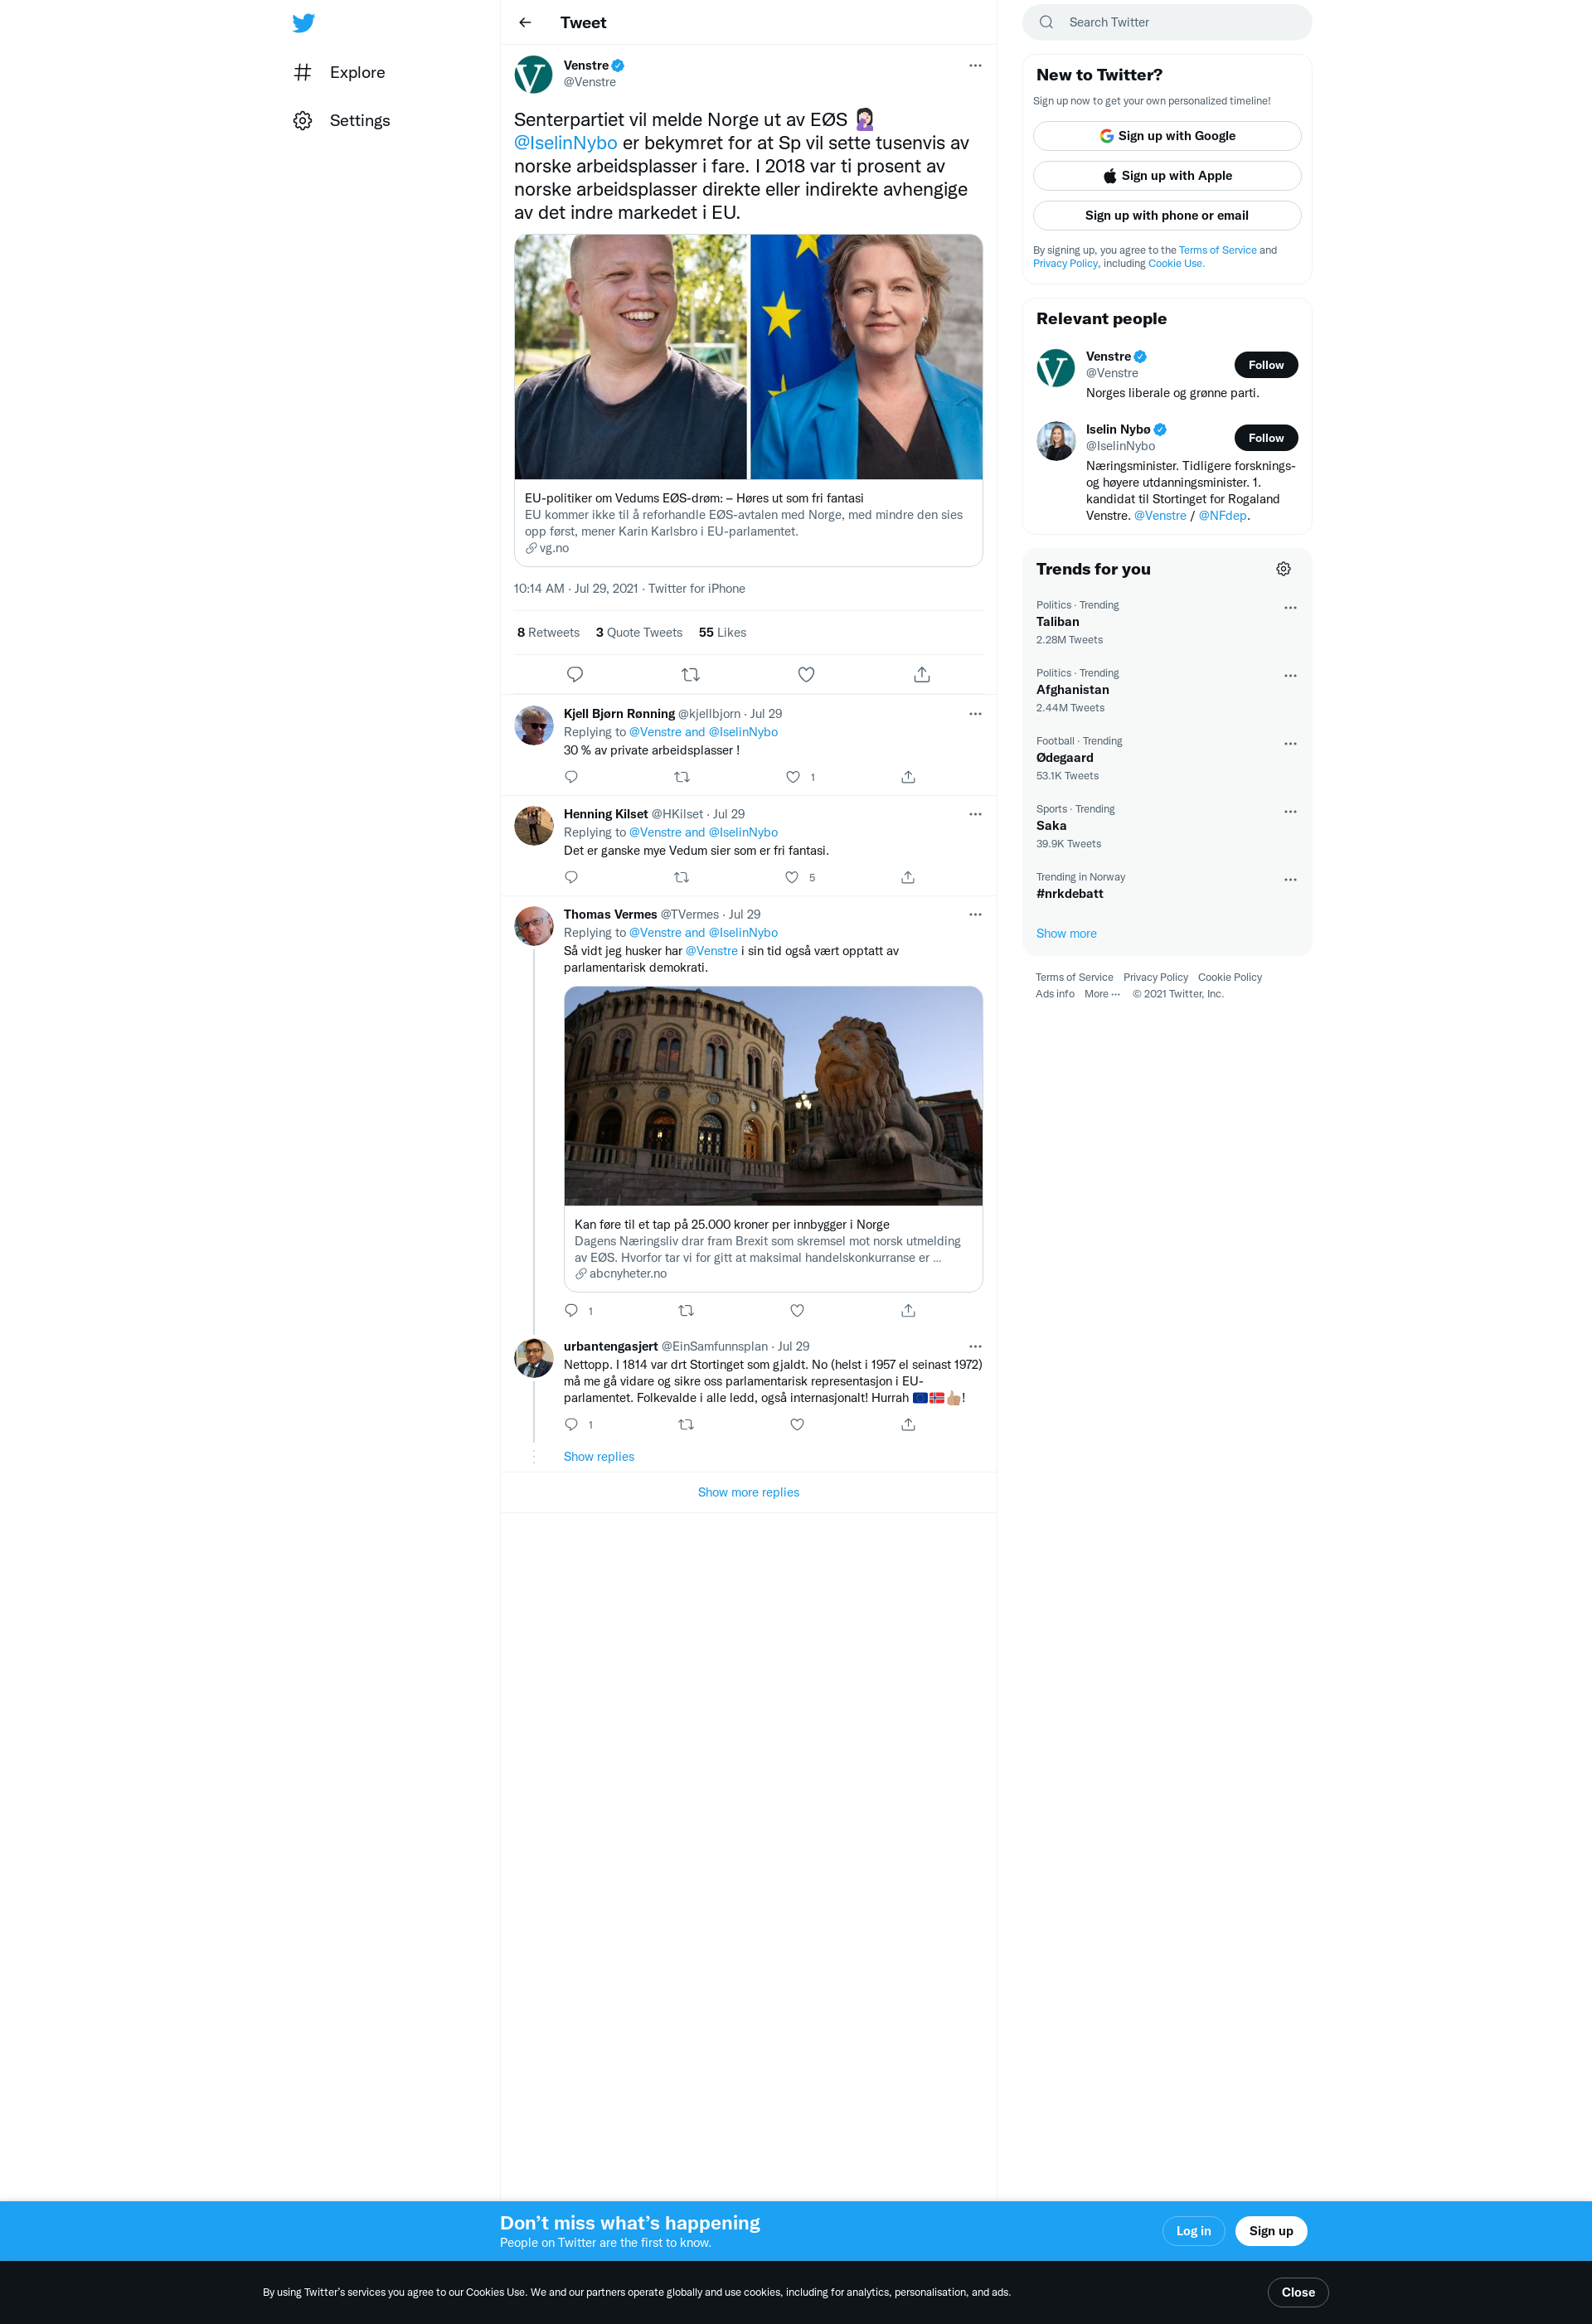Screen dimensions: 1592x2324
Task: Open Trends for you settings gear
Action: point(1283,569)
